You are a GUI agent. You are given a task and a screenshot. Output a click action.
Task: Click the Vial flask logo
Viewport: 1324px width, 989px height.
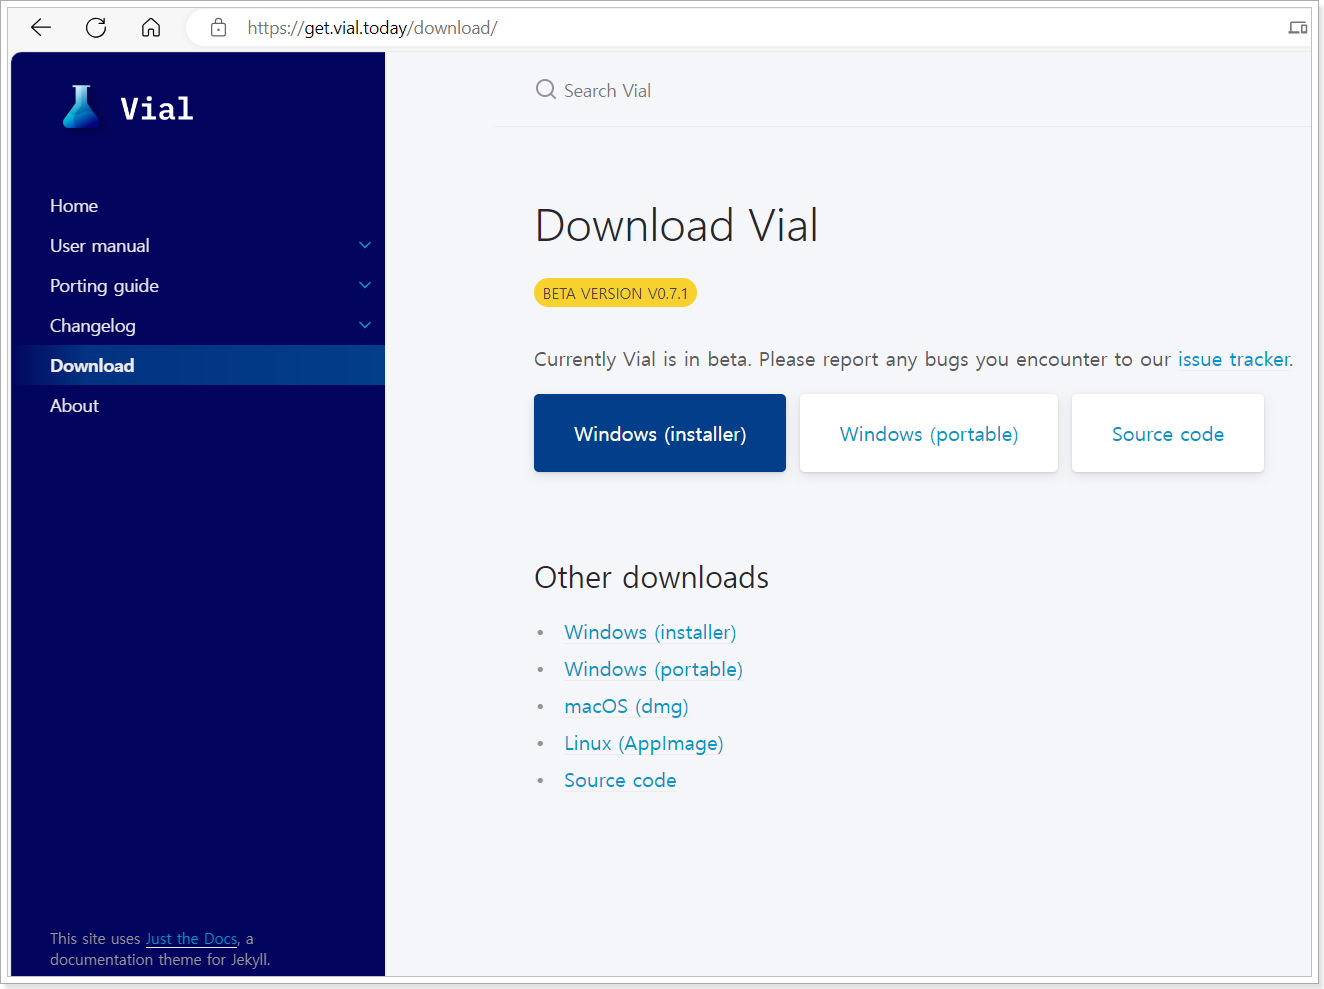(x=81, y=107)
